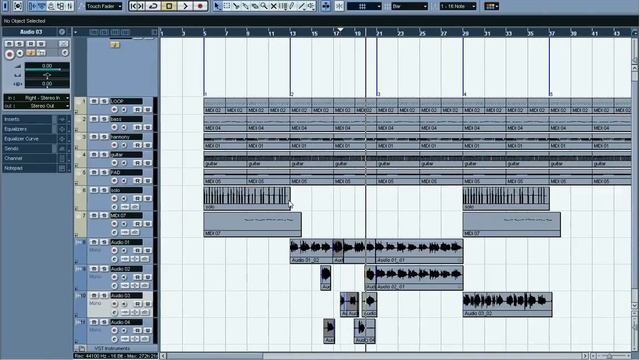Open the Touch Fader automation mode dropdown

click(x=104, y=6)
